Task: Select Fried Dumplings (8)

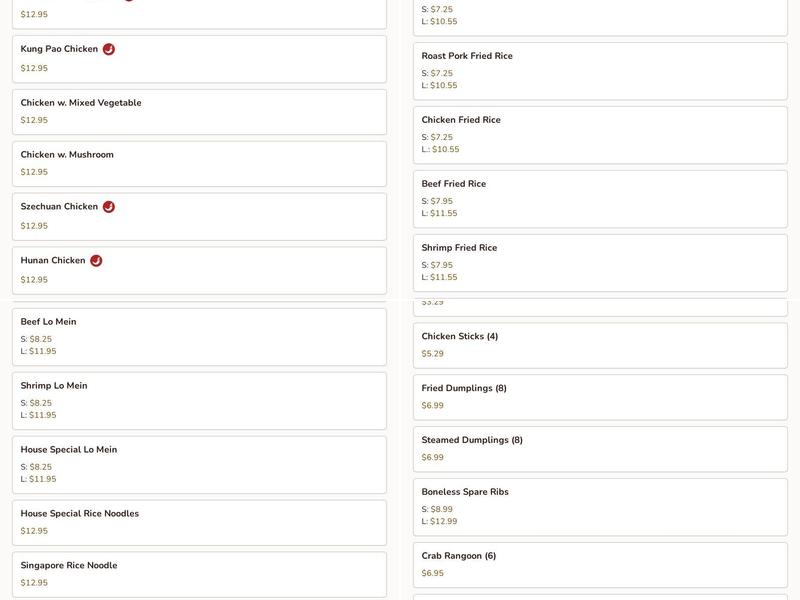Action: [x=600, y=397]
